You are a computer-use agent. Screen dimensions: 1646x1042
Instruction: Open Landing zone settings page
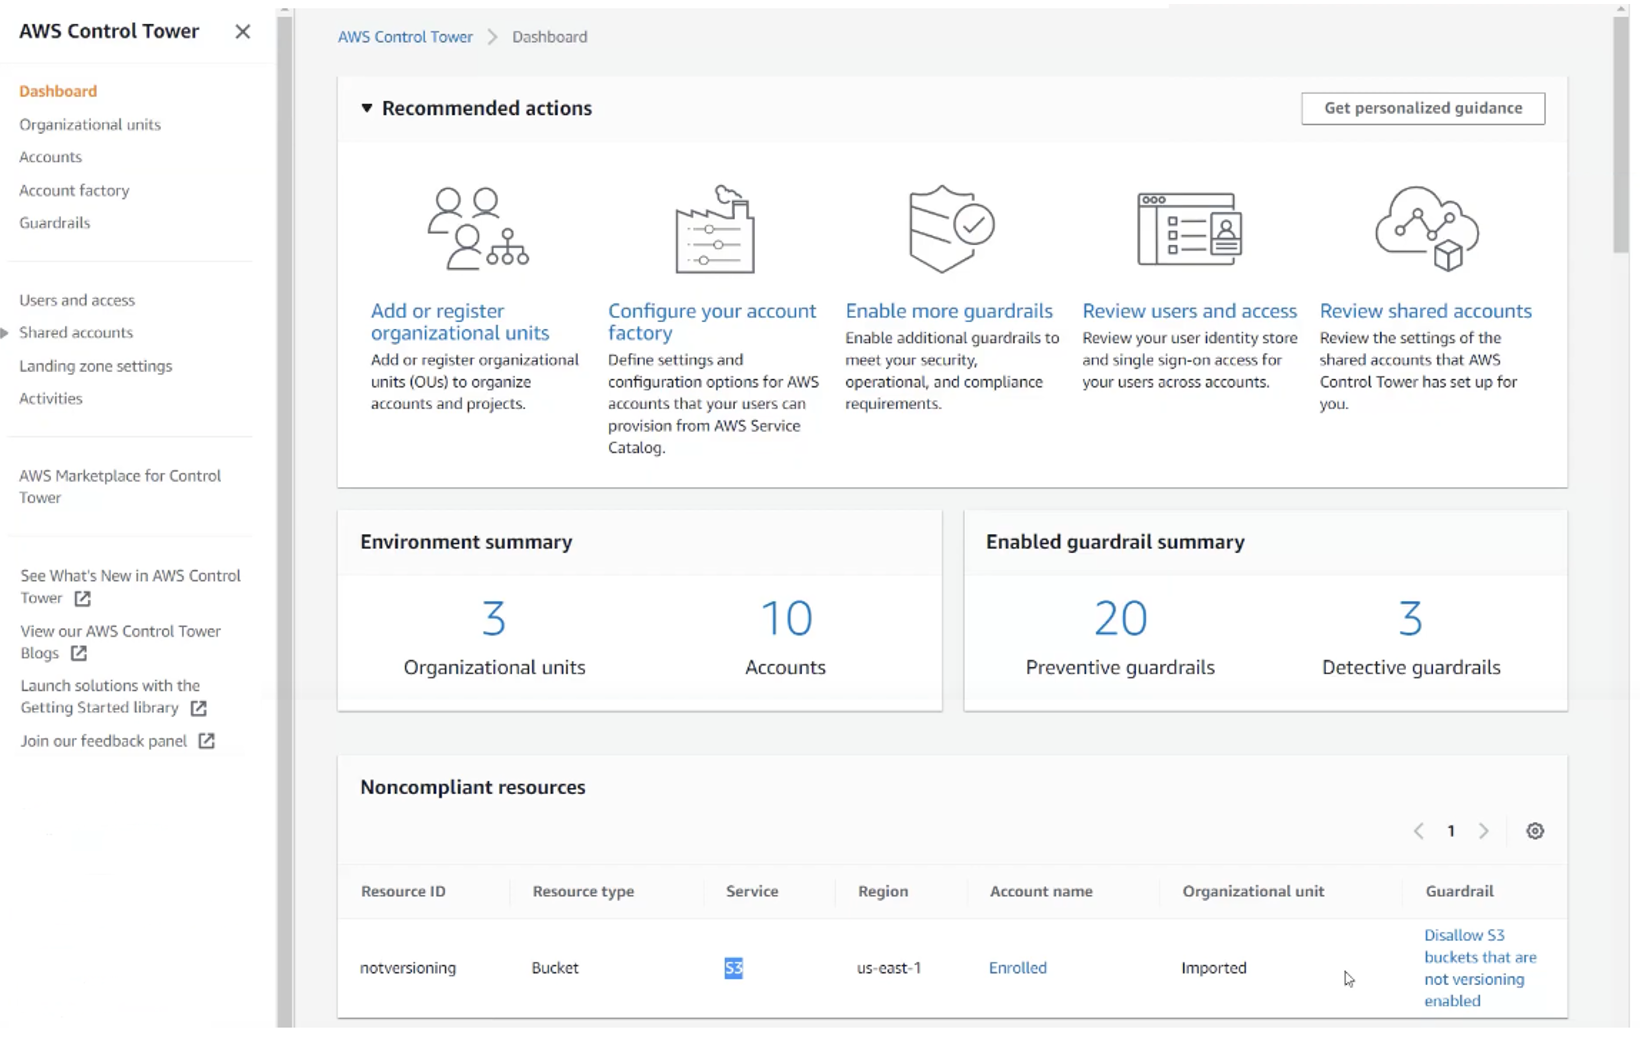coord(96,366)
